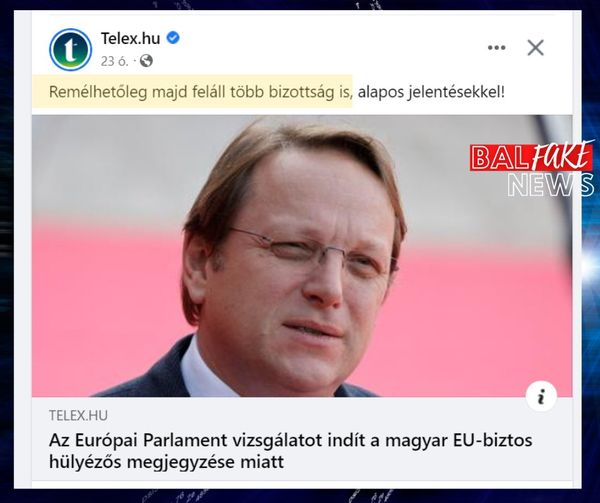Click the blue verified badge beside Telex.hu
Viewport: 600px width, 503px height.
[173, 38]
